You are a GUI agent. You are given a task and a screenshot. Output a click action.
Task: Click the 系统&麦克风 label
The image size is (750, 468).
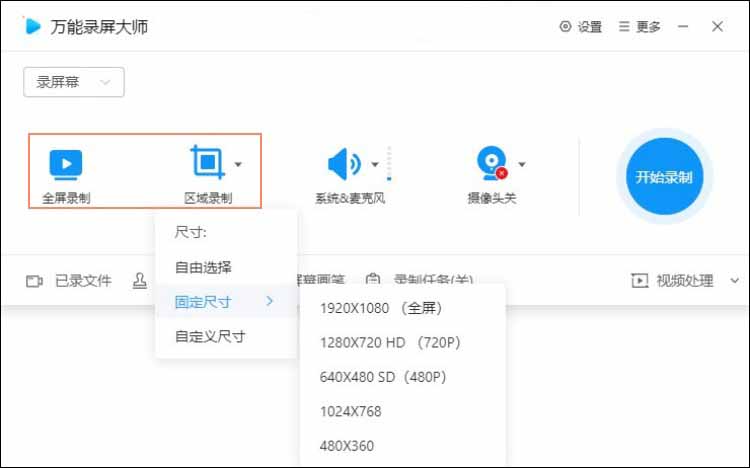point(350,198)
